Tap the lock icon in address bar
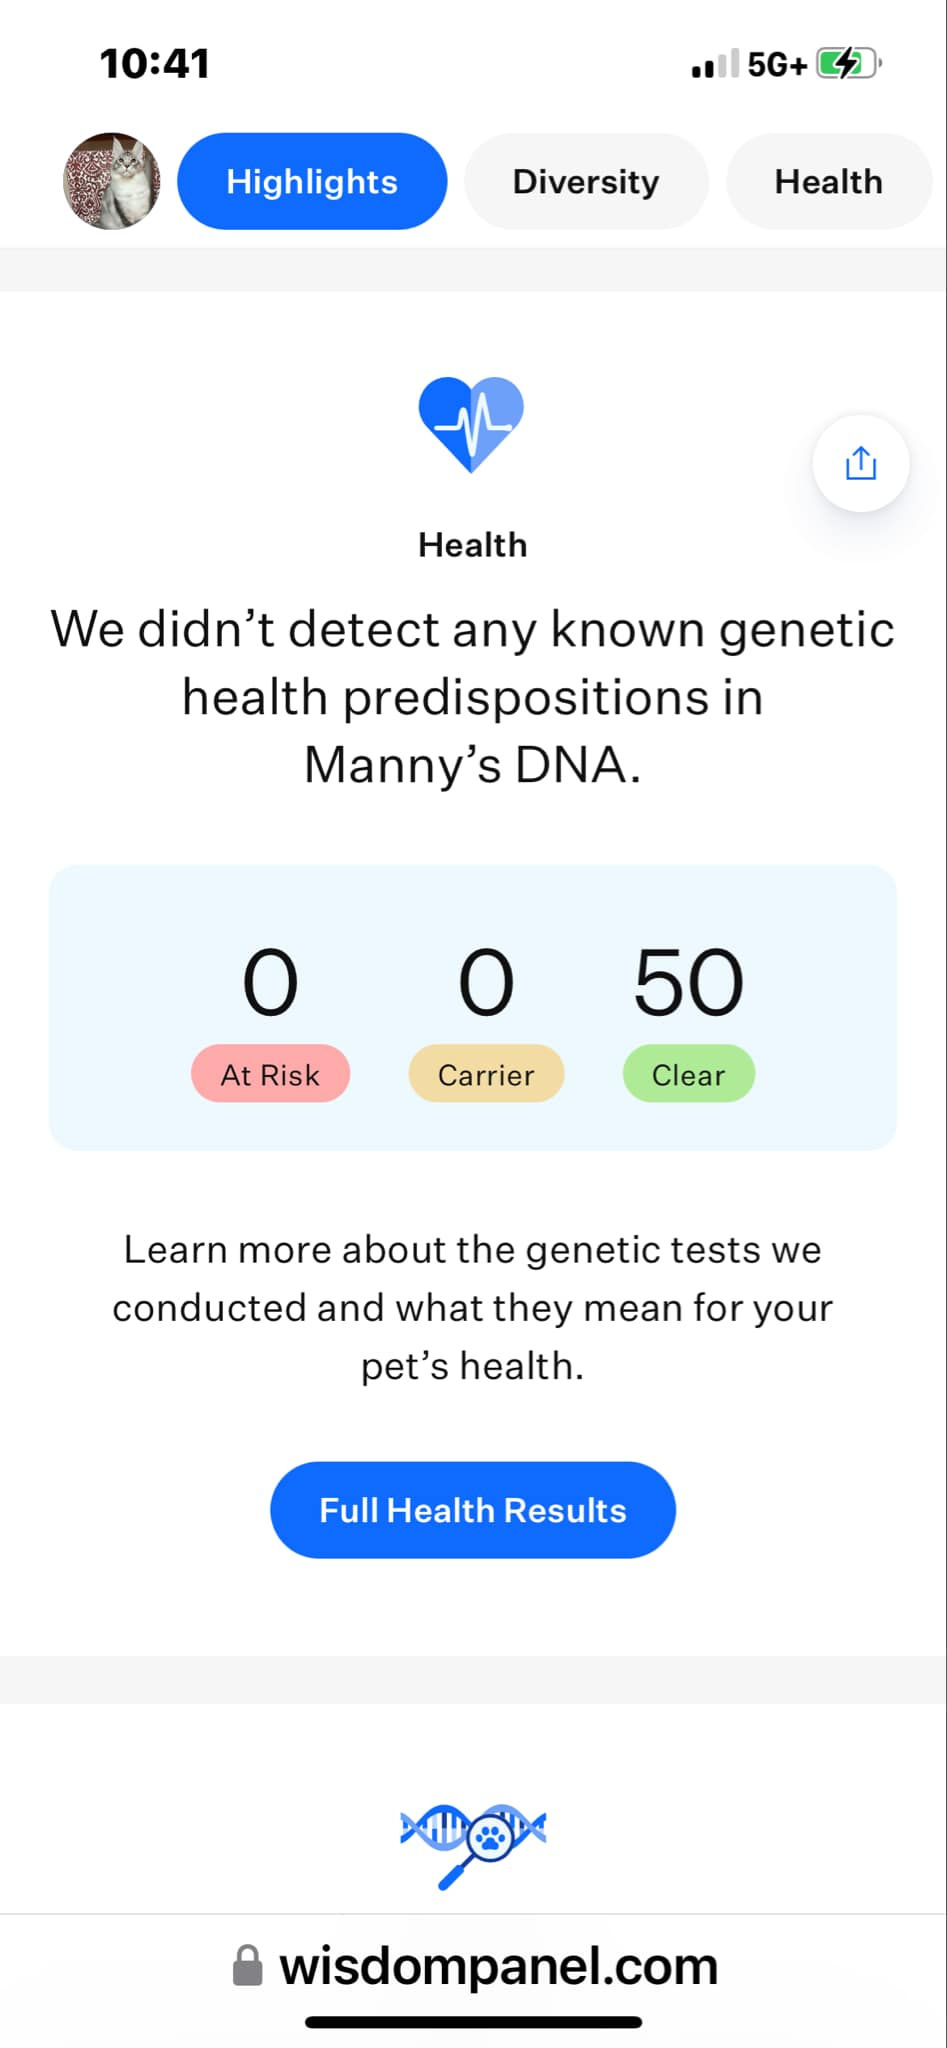Viewport: 947px width, 2048px height. point(247,1965)
